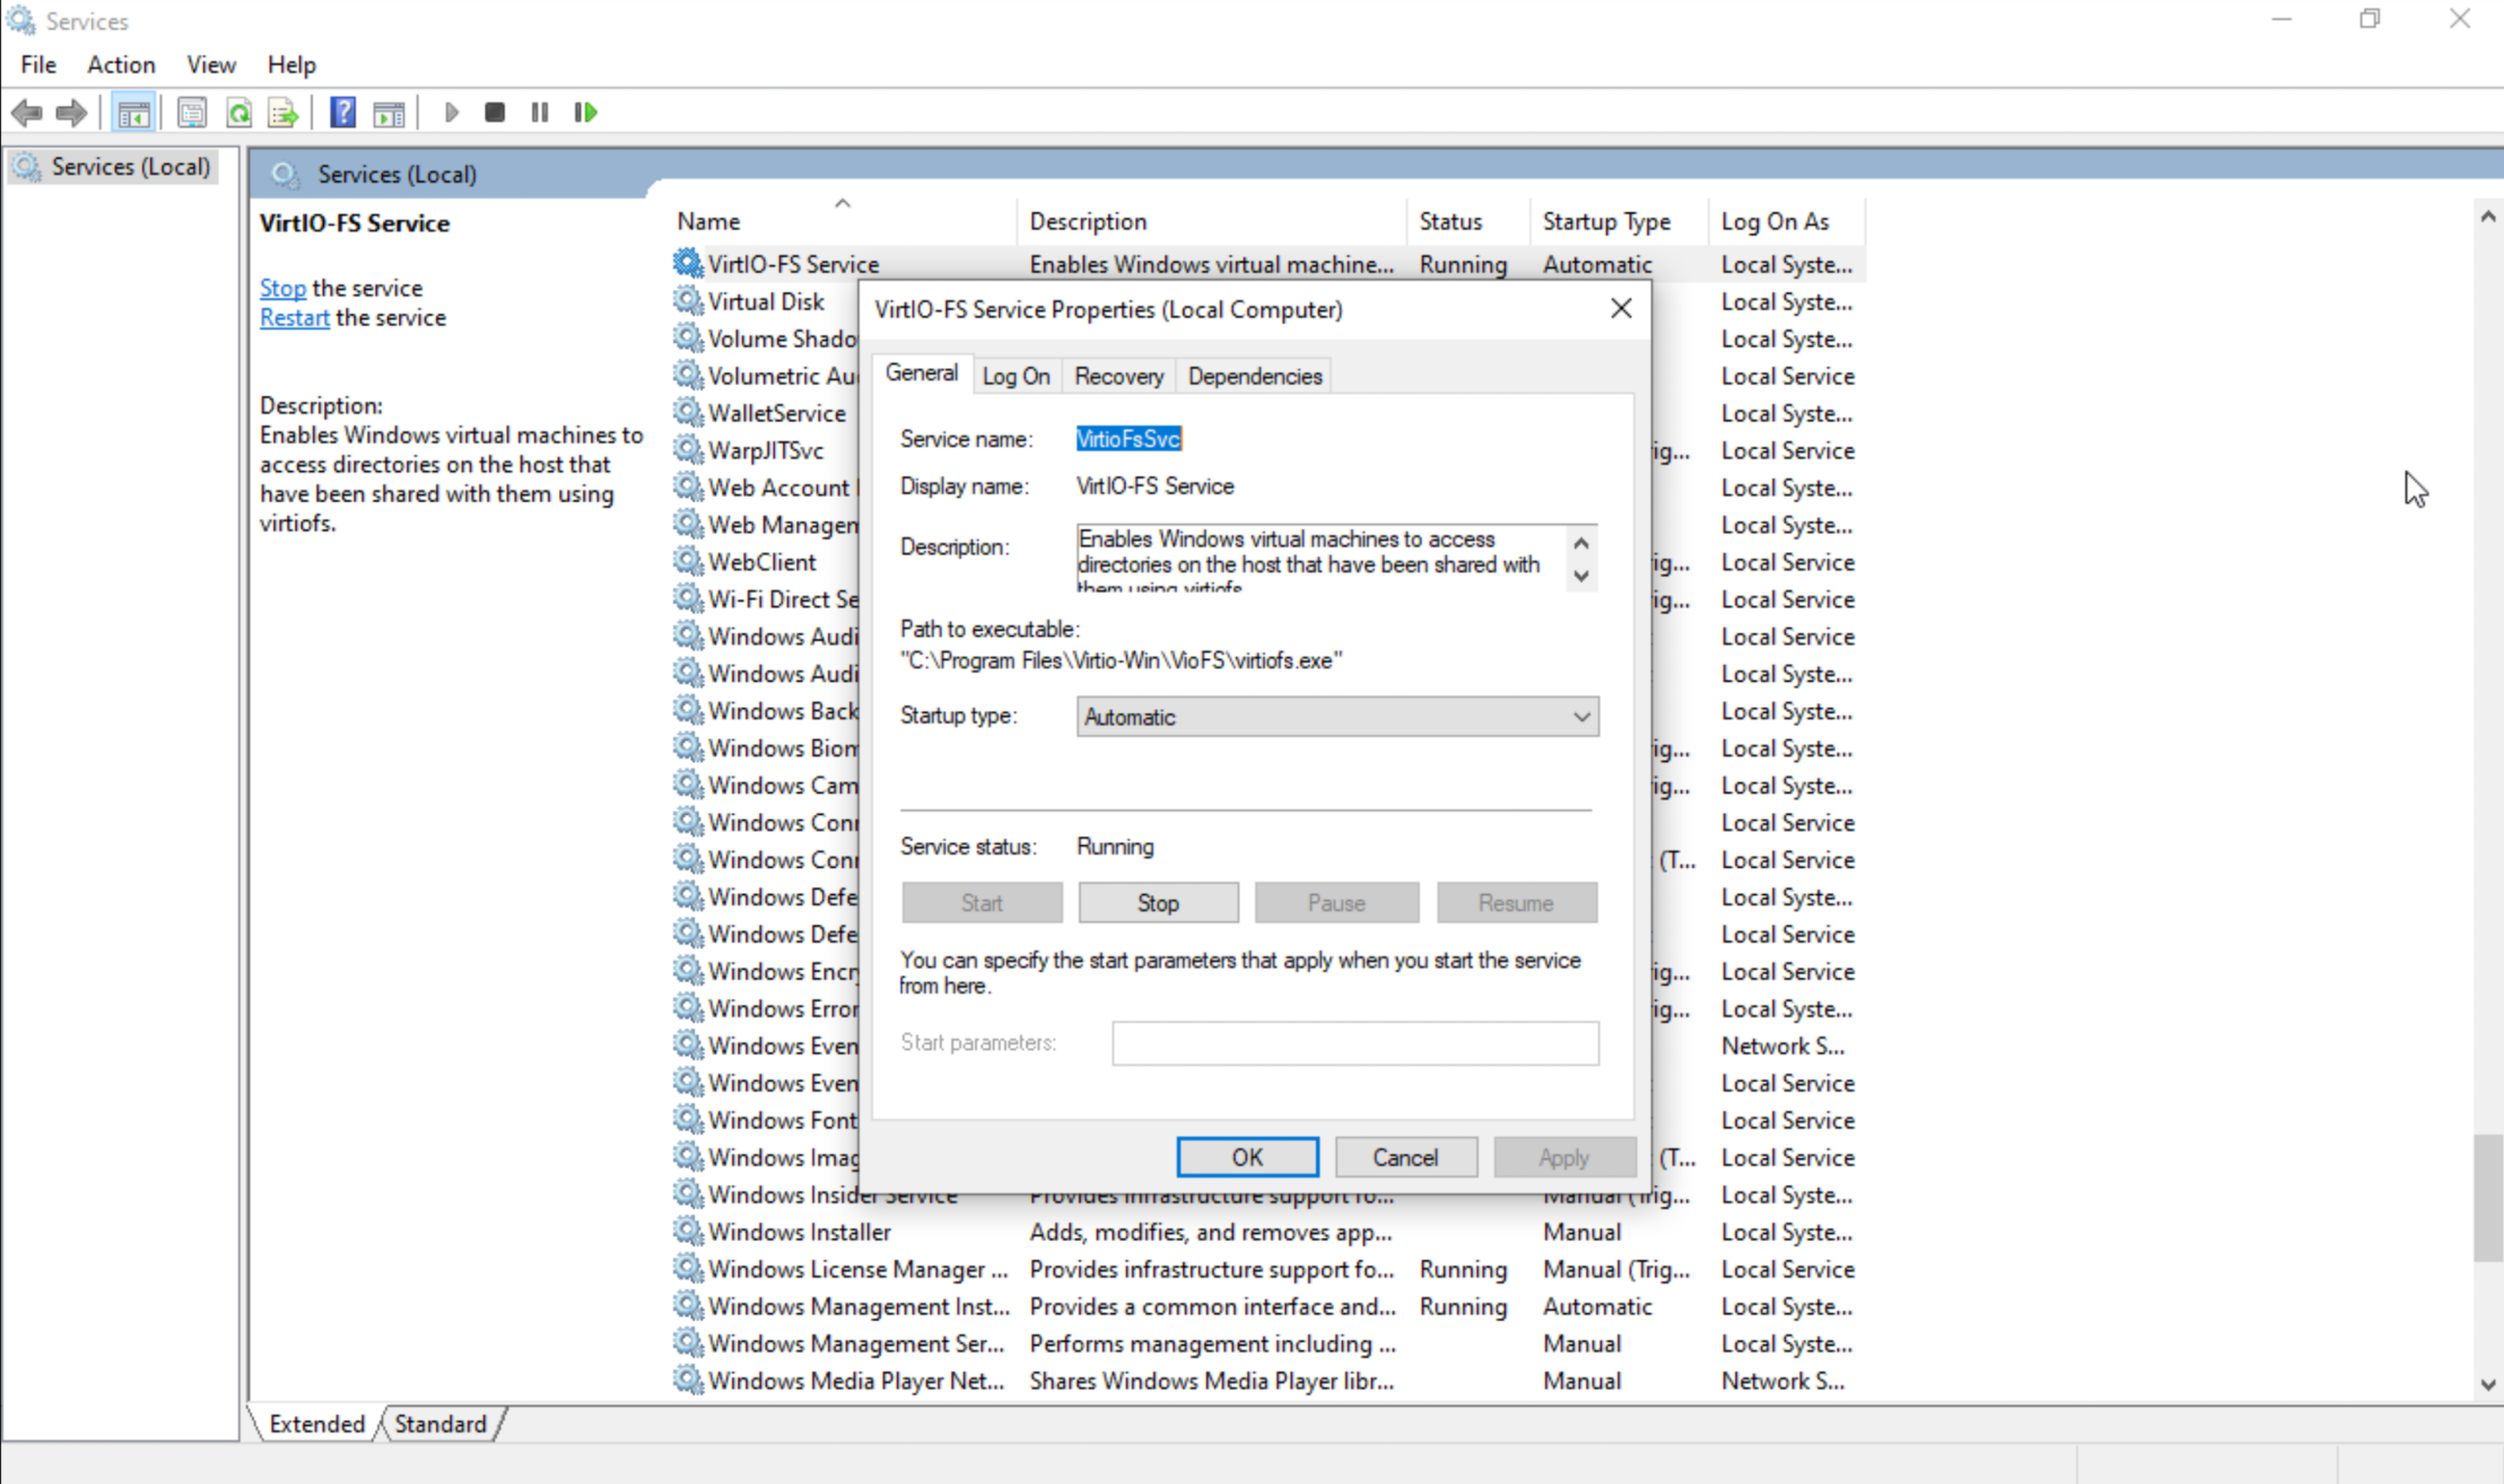2504x1484 pixels.
Task: Open the Action menu
Action: (x=120, y=64)
